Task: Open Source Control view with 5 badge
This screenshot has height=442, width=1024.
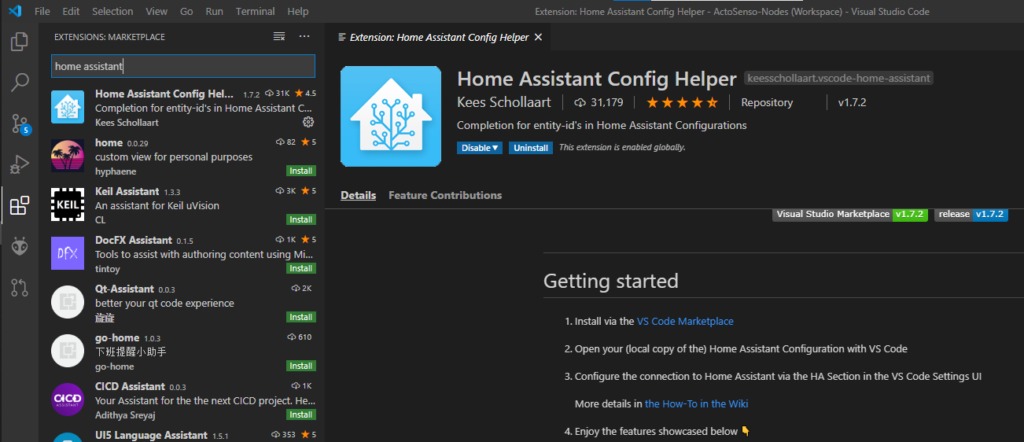Action: pyautogui.click(x=20, y=123)
